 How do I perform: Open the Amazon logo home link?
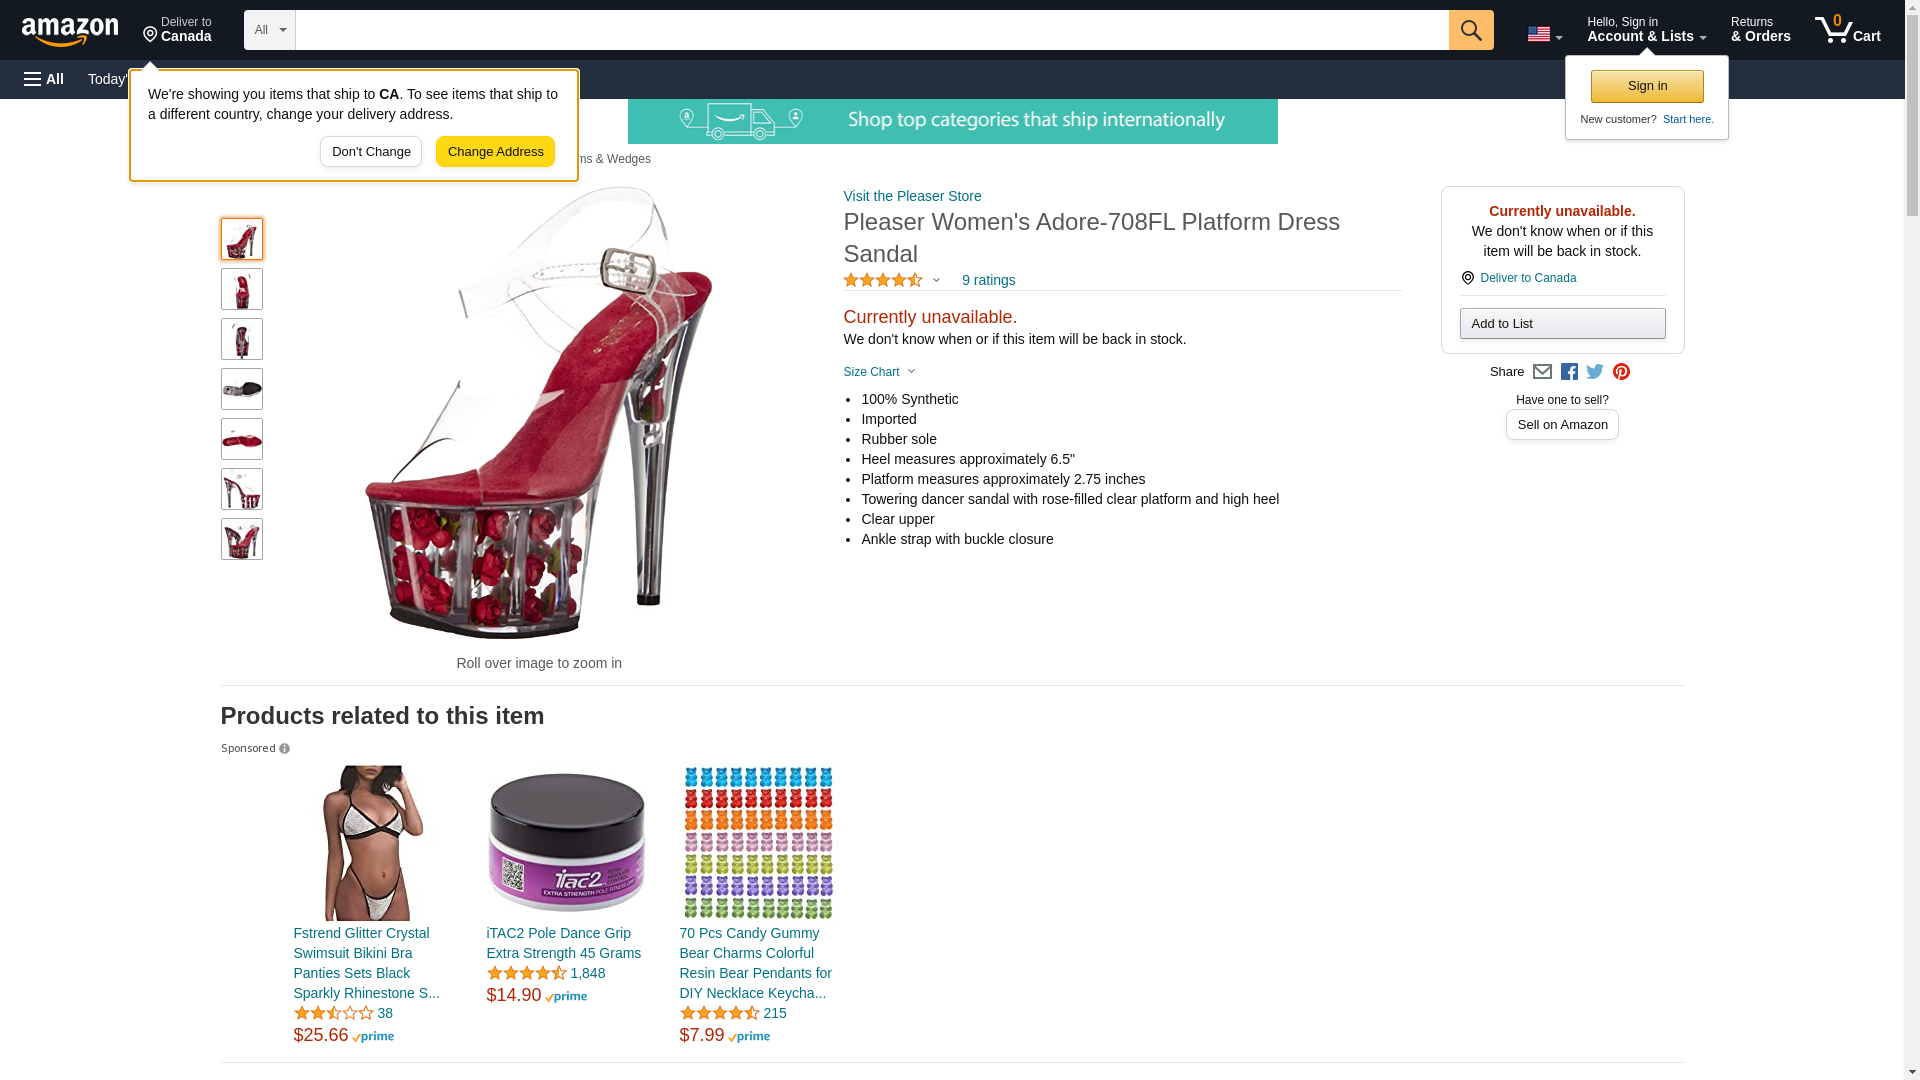coord(70,31)
